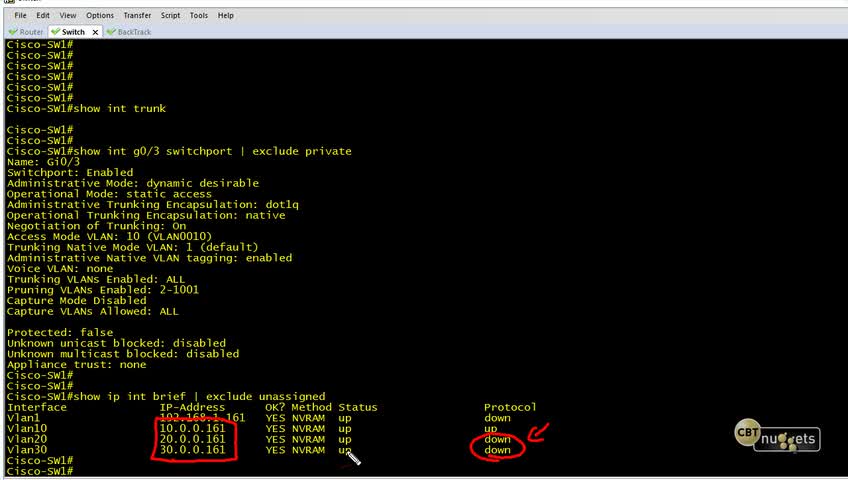The image size is (848, 480).
Task: Click the 'IP-Address' column header
Action: (x=192, y=408)
